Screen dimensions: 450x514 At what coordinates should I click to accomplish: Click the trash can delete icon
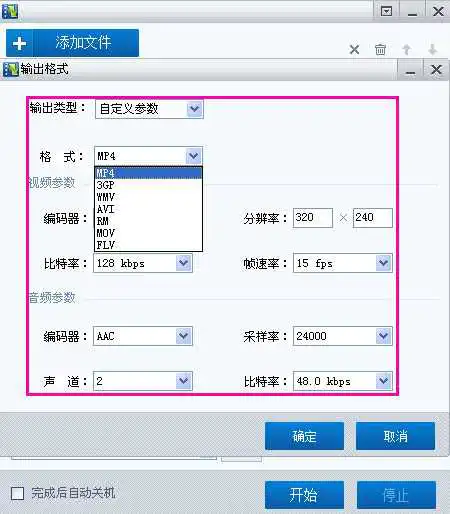[380, 50]
